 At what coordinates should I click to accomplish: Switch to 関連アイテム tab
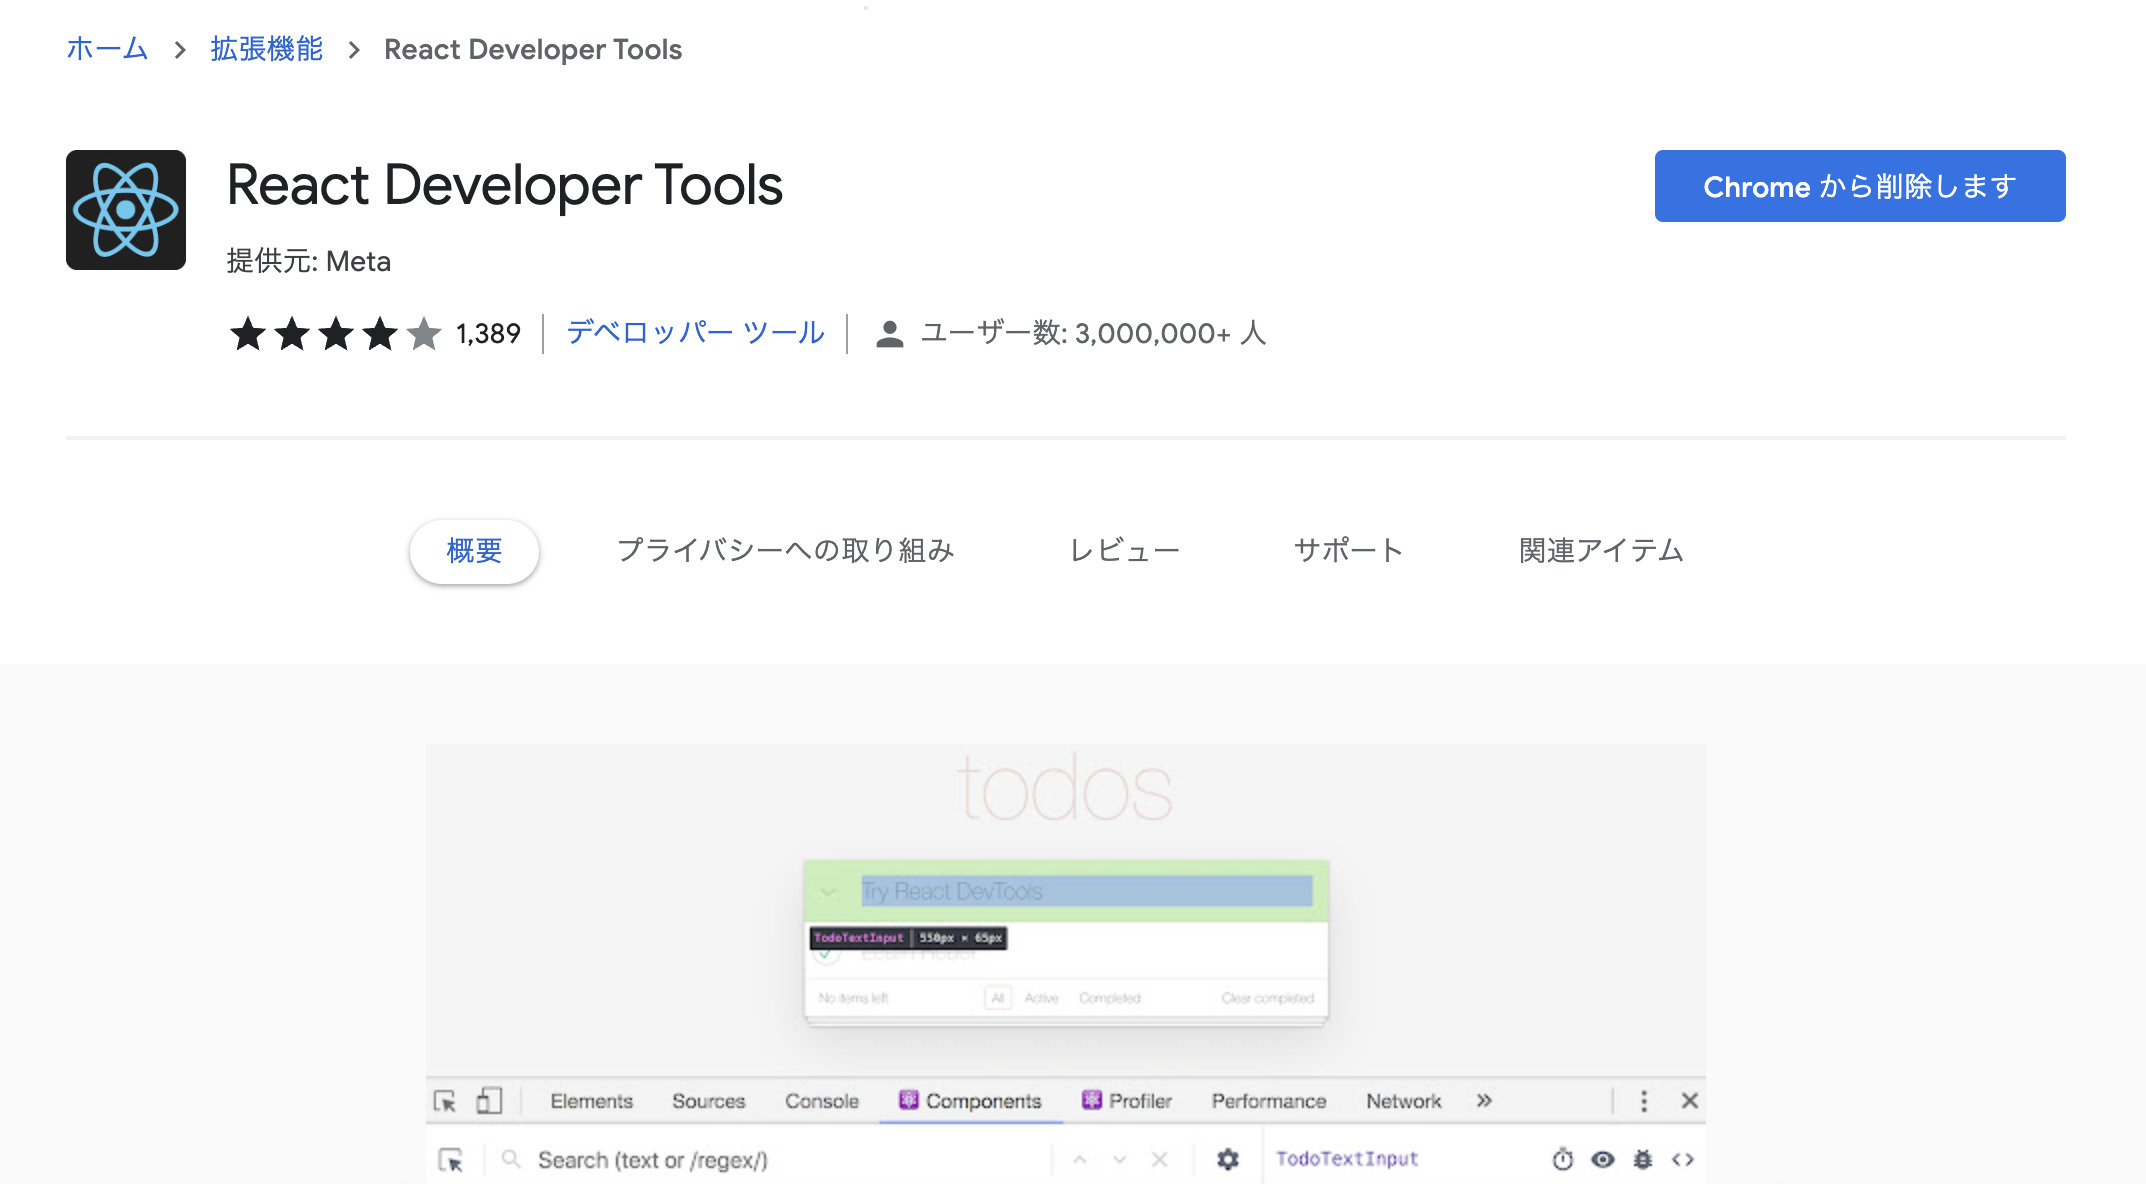[1601, 551]
